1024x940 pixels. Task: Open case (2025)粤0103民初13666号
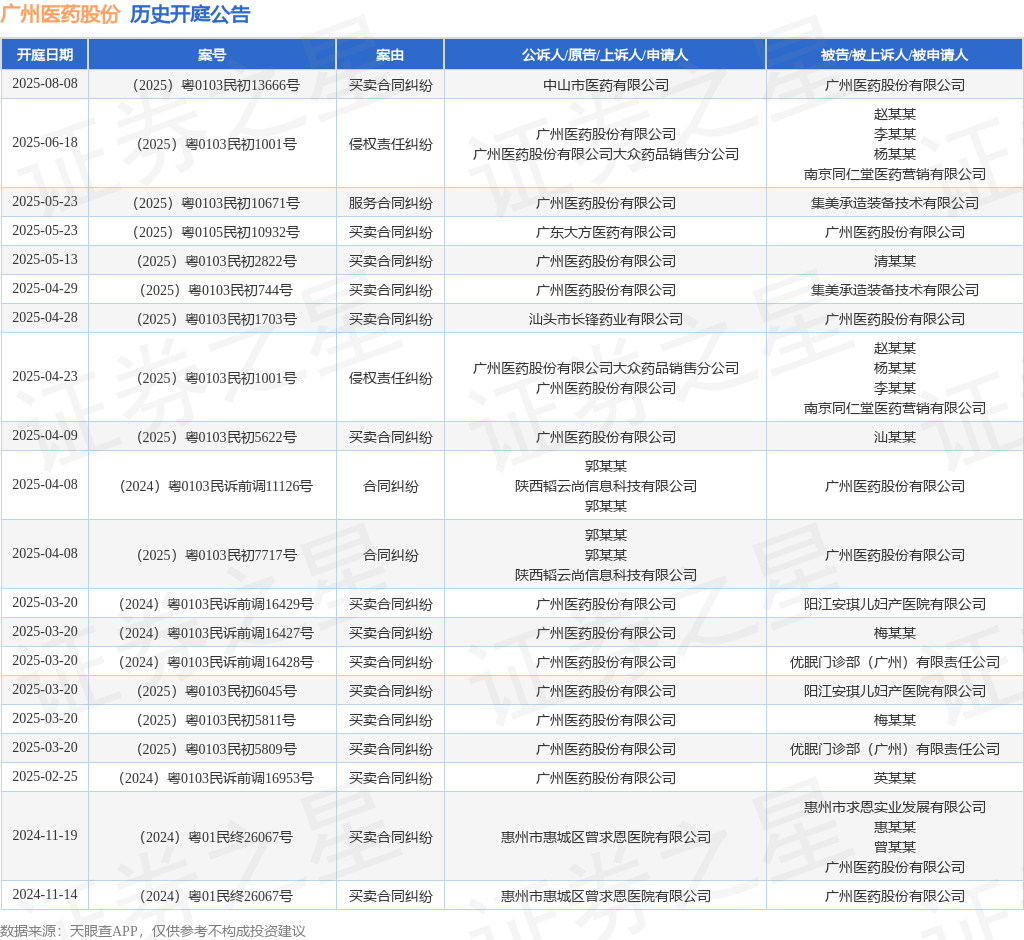[212, 85]
